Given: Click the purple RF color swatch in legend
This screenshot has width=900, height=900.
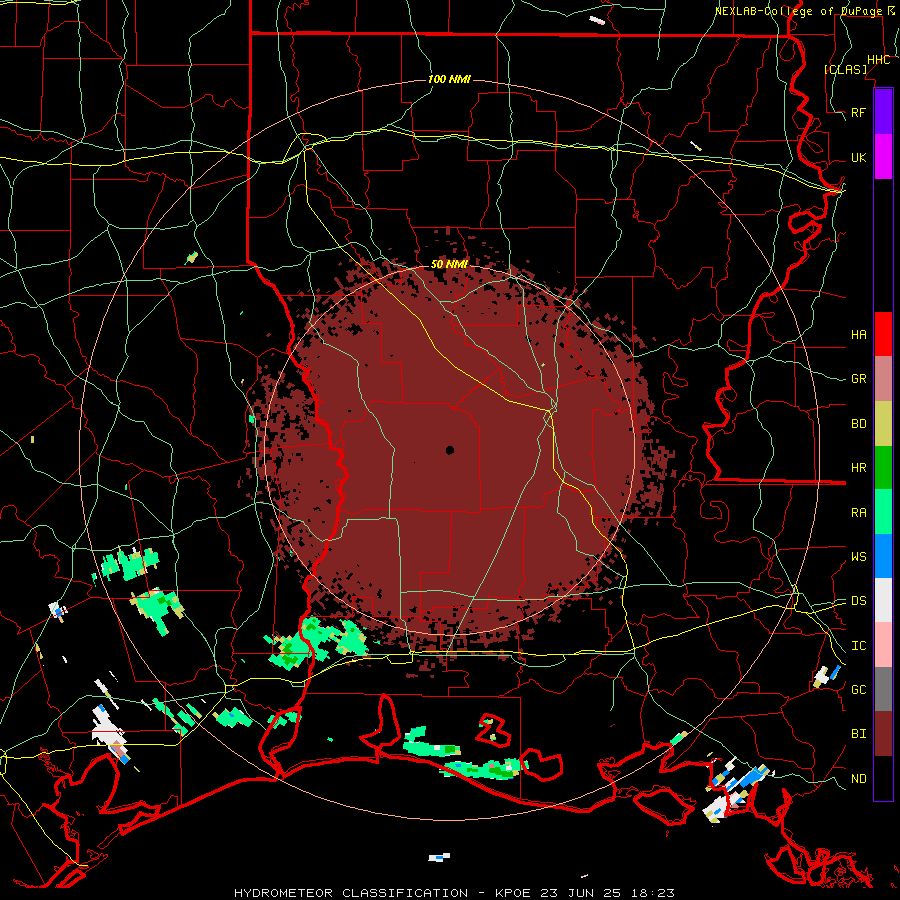Looking at the screenshot, I should (x=883, y=112).
